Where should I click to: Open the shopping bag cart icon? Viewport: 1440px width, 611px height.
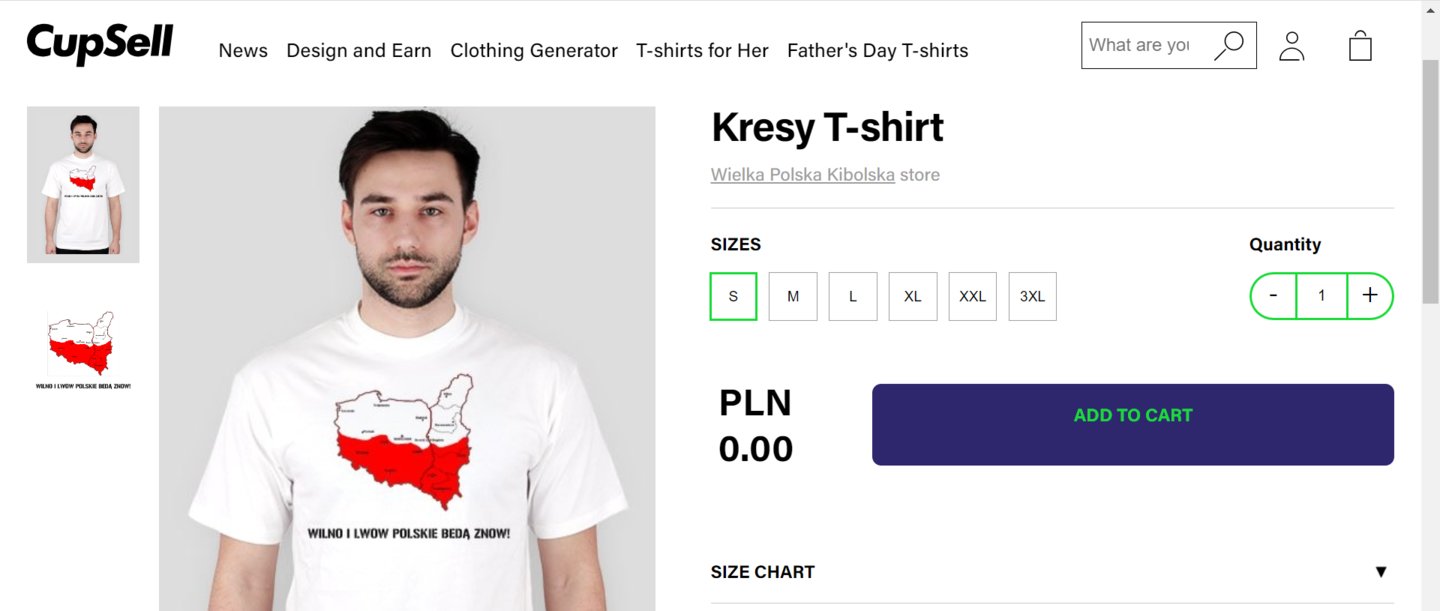pos(1360,46)
